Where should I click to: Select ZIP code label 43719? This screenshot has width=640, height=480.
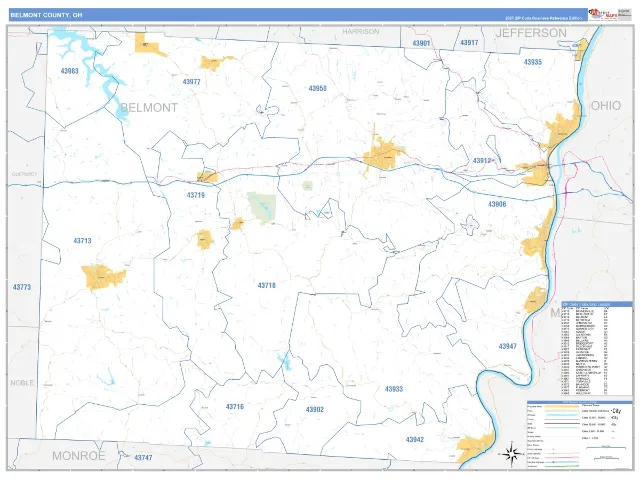[x=196, y=195]
